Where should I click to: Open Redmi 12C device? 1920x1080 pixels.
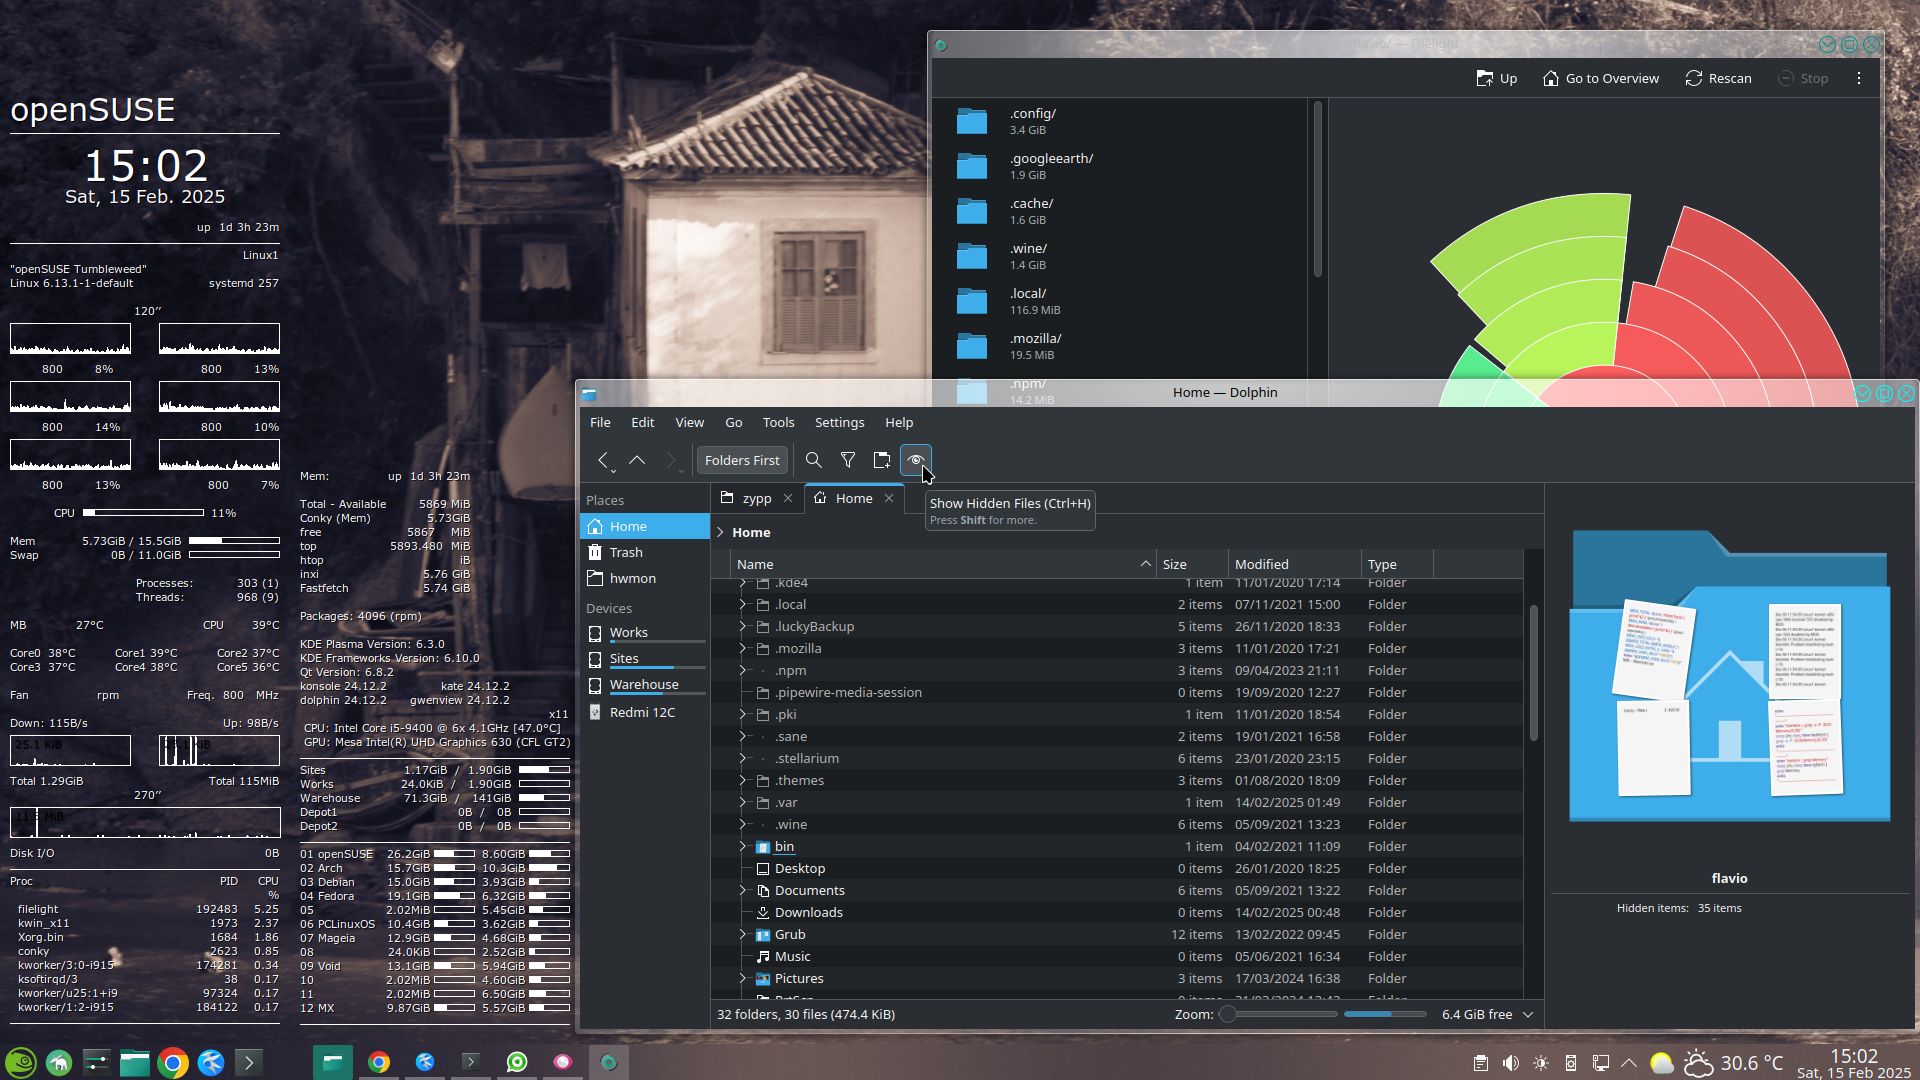pos(645,712)
